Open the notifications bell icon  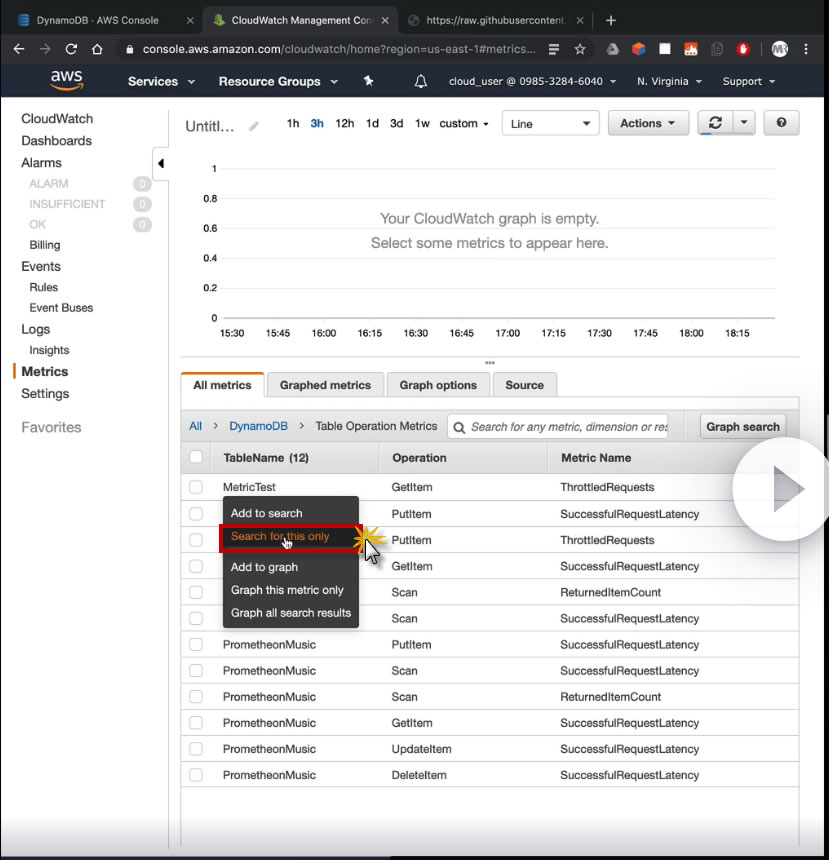pyautogui.click(x=421, y=82)
